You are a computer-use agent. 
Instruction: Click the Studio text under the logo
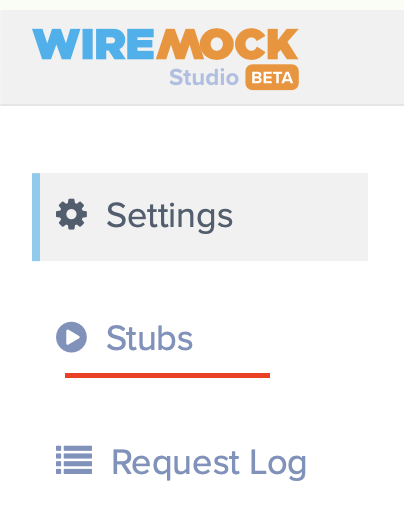tap(204, 77)
